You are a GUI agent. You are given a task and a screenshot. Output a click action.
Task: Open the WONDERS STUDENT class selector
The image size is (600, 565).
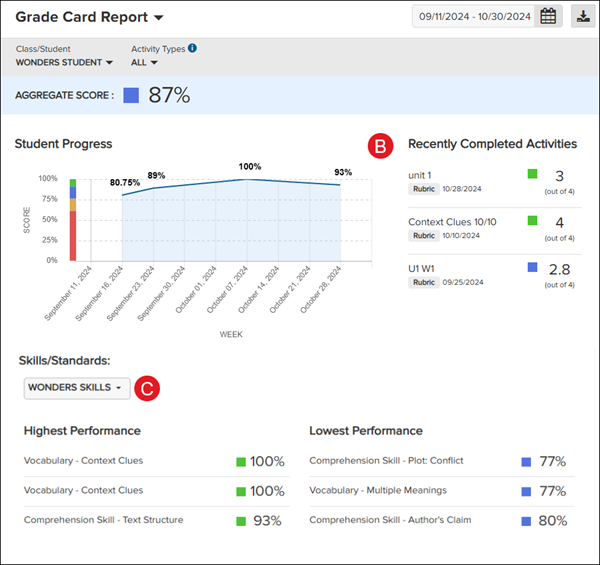[64, 63]
